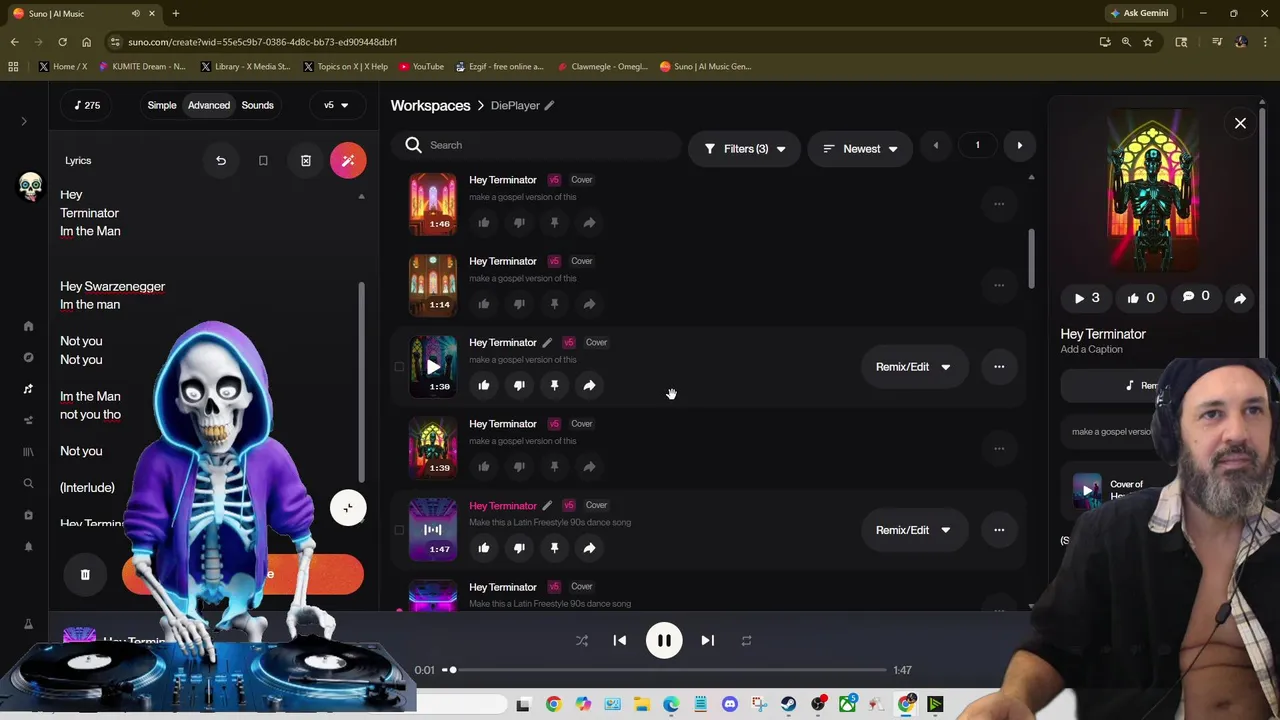Viewport: 1280px width, 720px height.
Task: Tick checkbox beside the 1:47 Latin Freestyle track
Action: pyautogui.click(x=399, y=530)
